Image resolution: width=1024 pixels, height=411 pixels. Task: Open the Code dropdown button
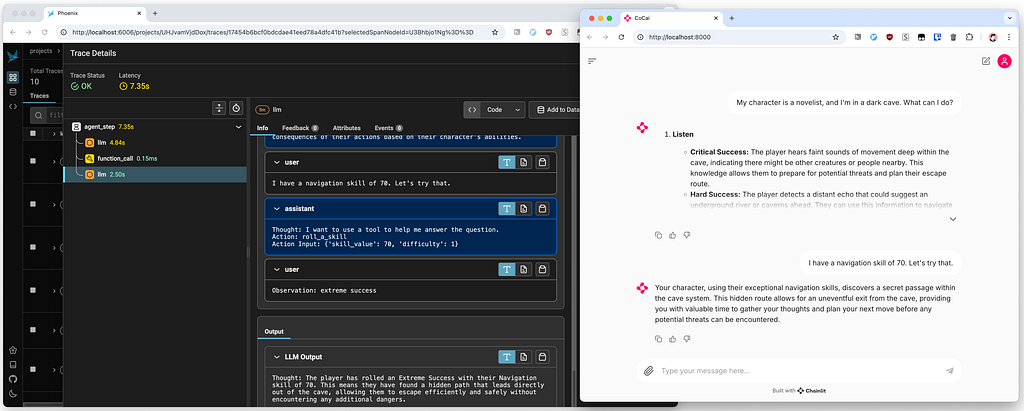tap(494, 110)
